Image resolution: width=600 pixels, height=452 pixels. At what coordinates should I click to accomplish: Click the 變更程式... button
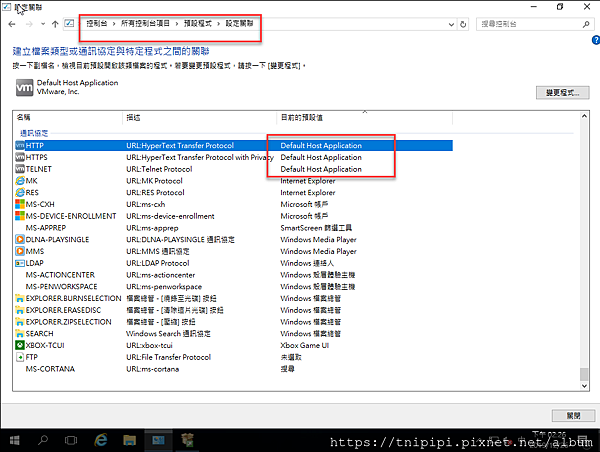pyautogui.click(x=562, y=93)
